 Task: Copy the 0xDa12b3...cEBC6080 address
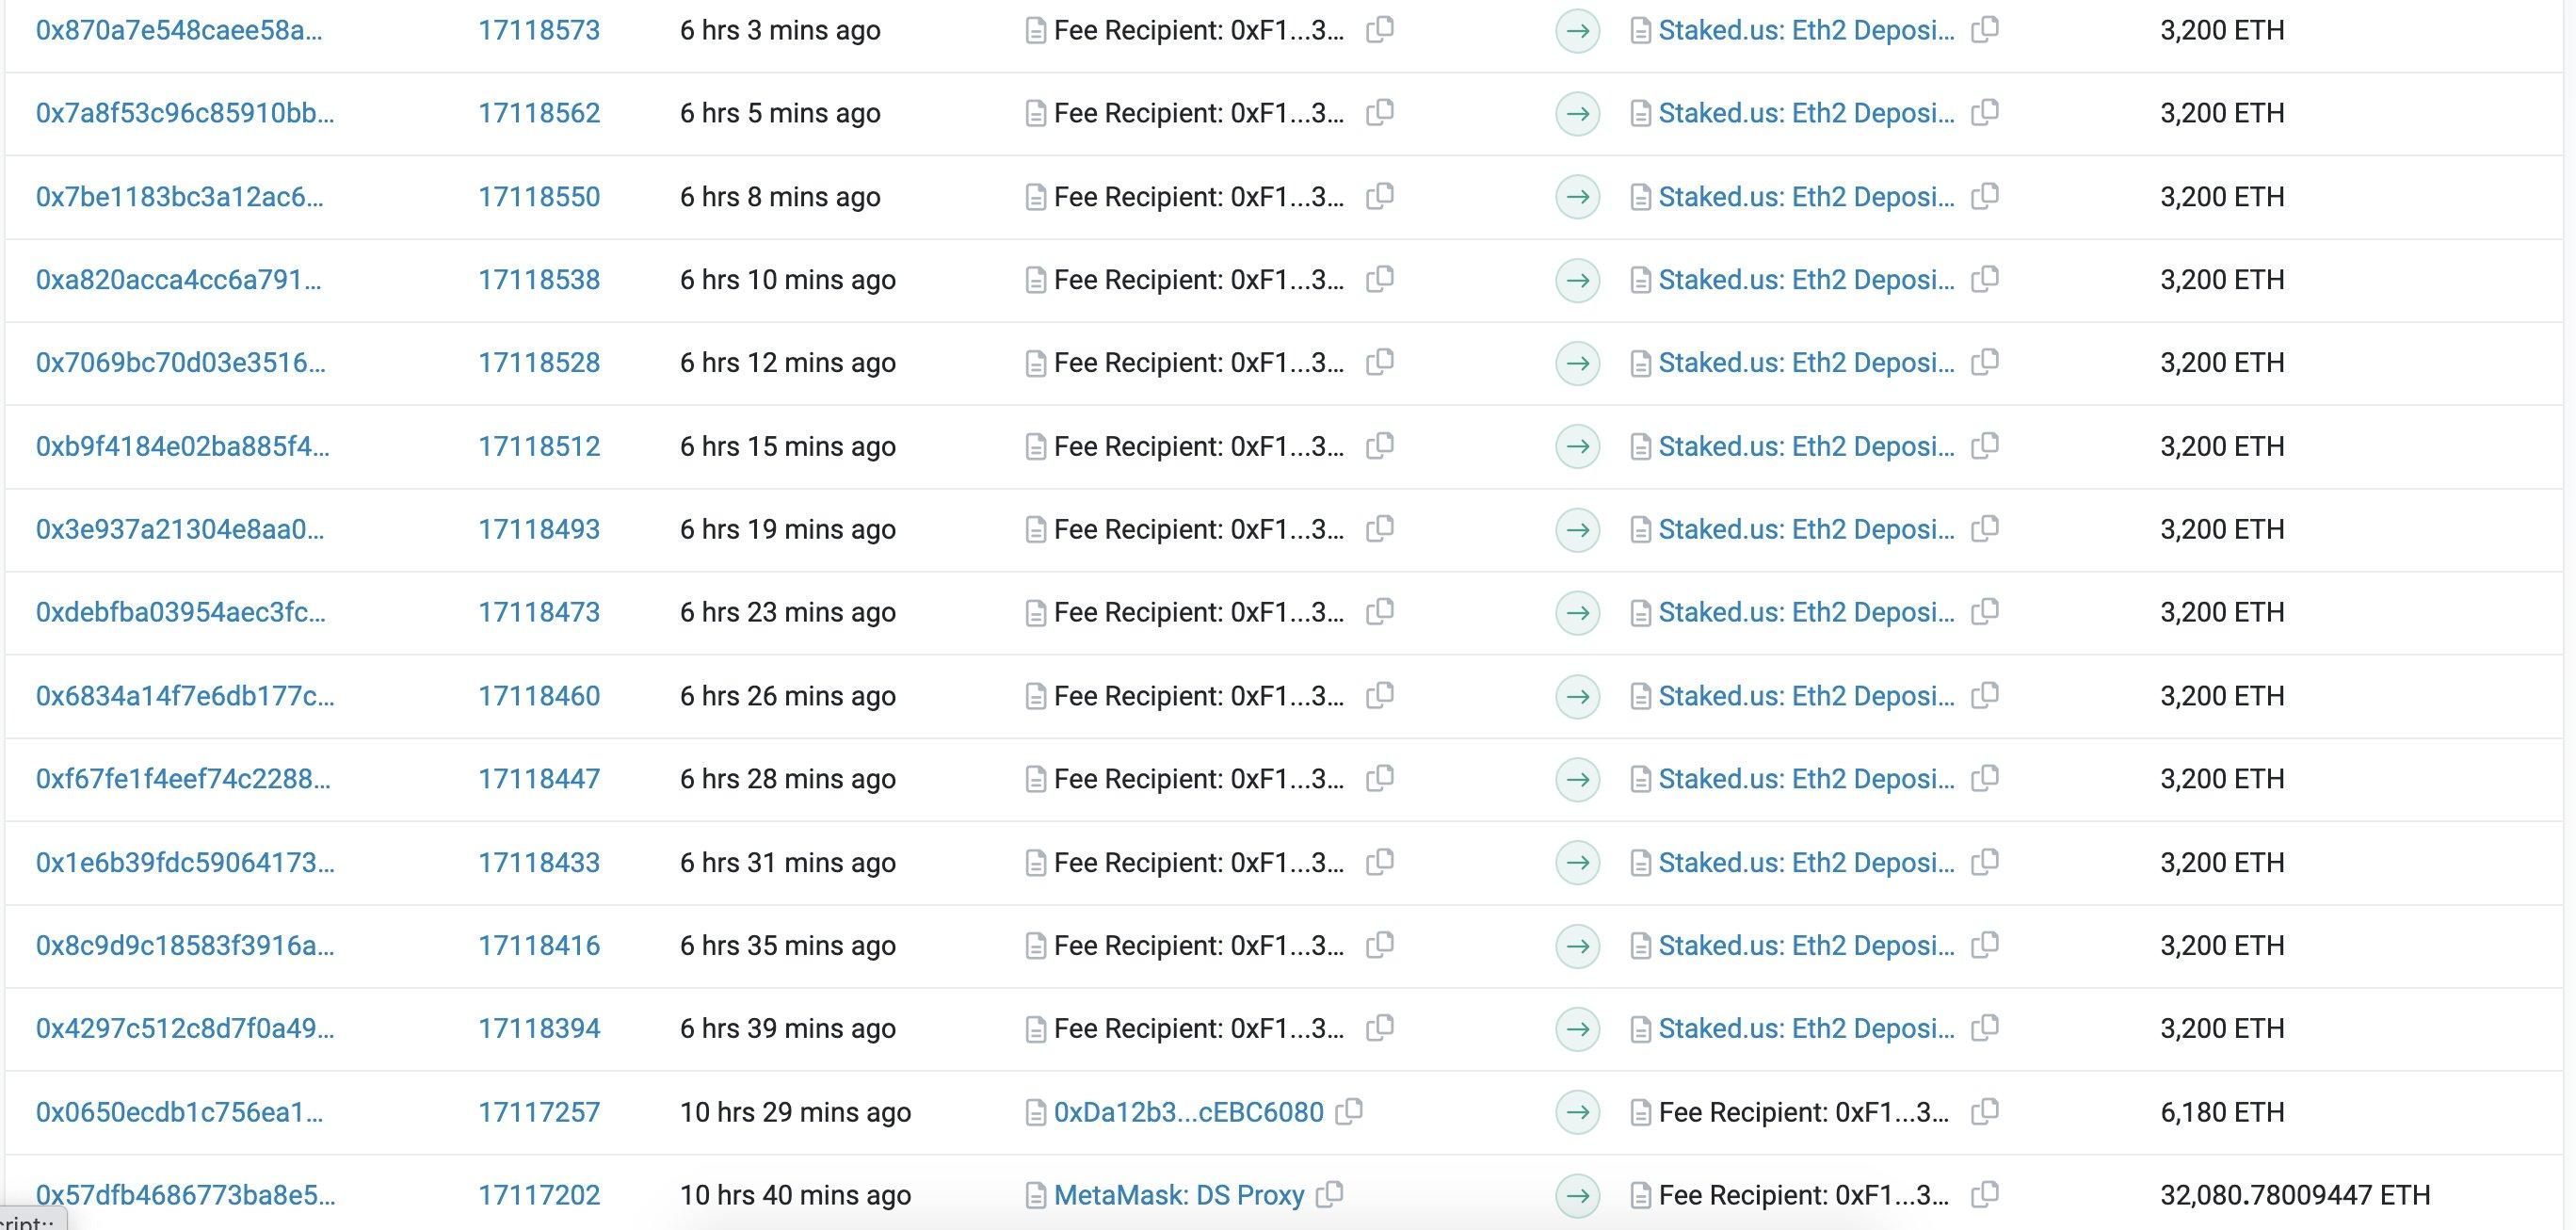tap(1349, 1111)
